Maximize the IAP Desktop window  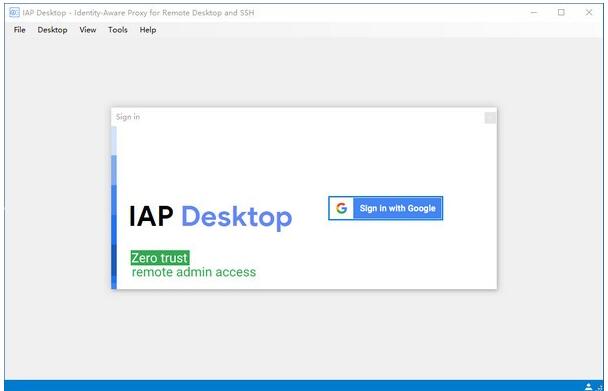point(561,12)
